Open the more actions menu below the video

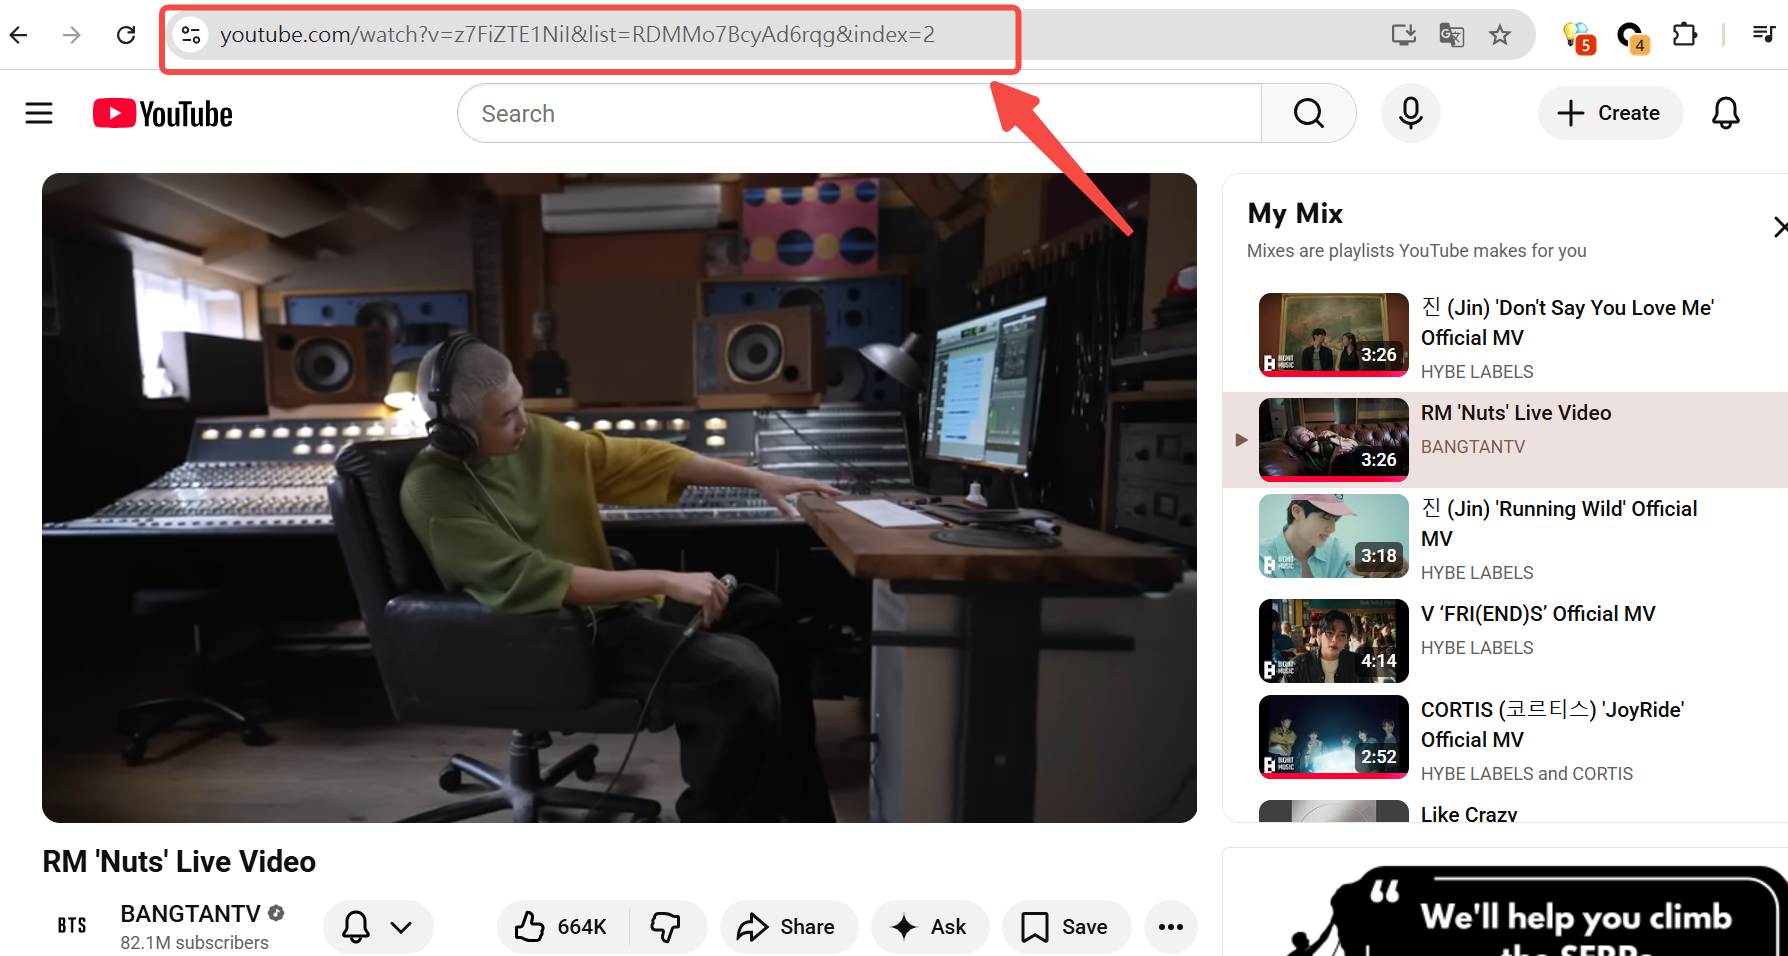(1170, 927)
